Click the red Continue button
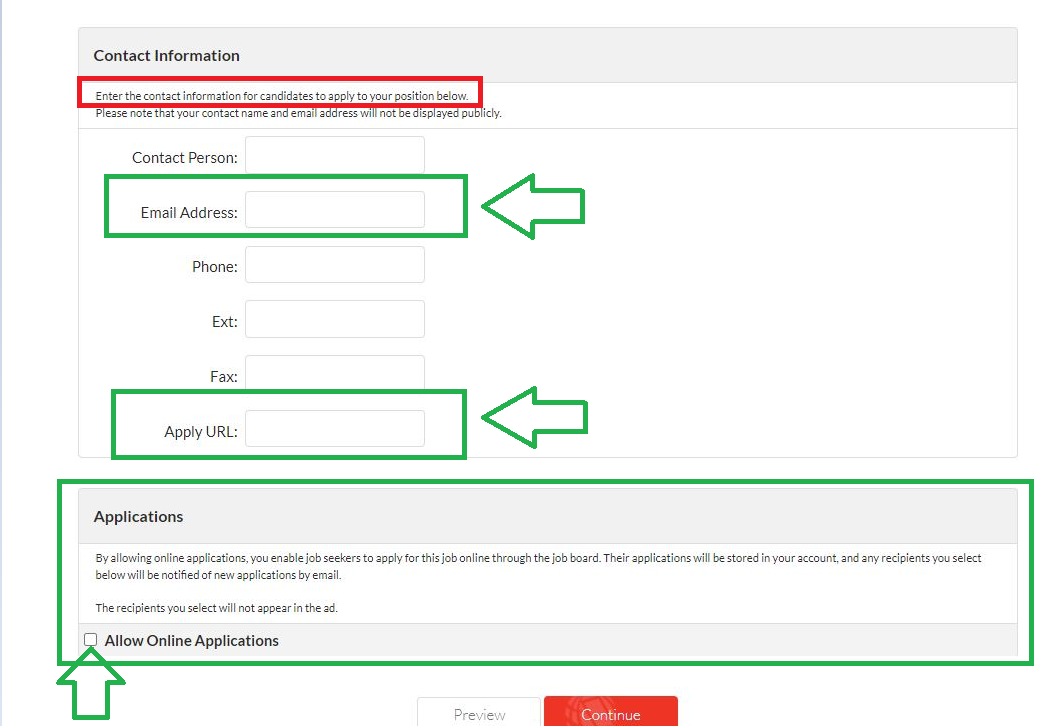The height and width of the screenshot is (726, 1058). point(610,713)
